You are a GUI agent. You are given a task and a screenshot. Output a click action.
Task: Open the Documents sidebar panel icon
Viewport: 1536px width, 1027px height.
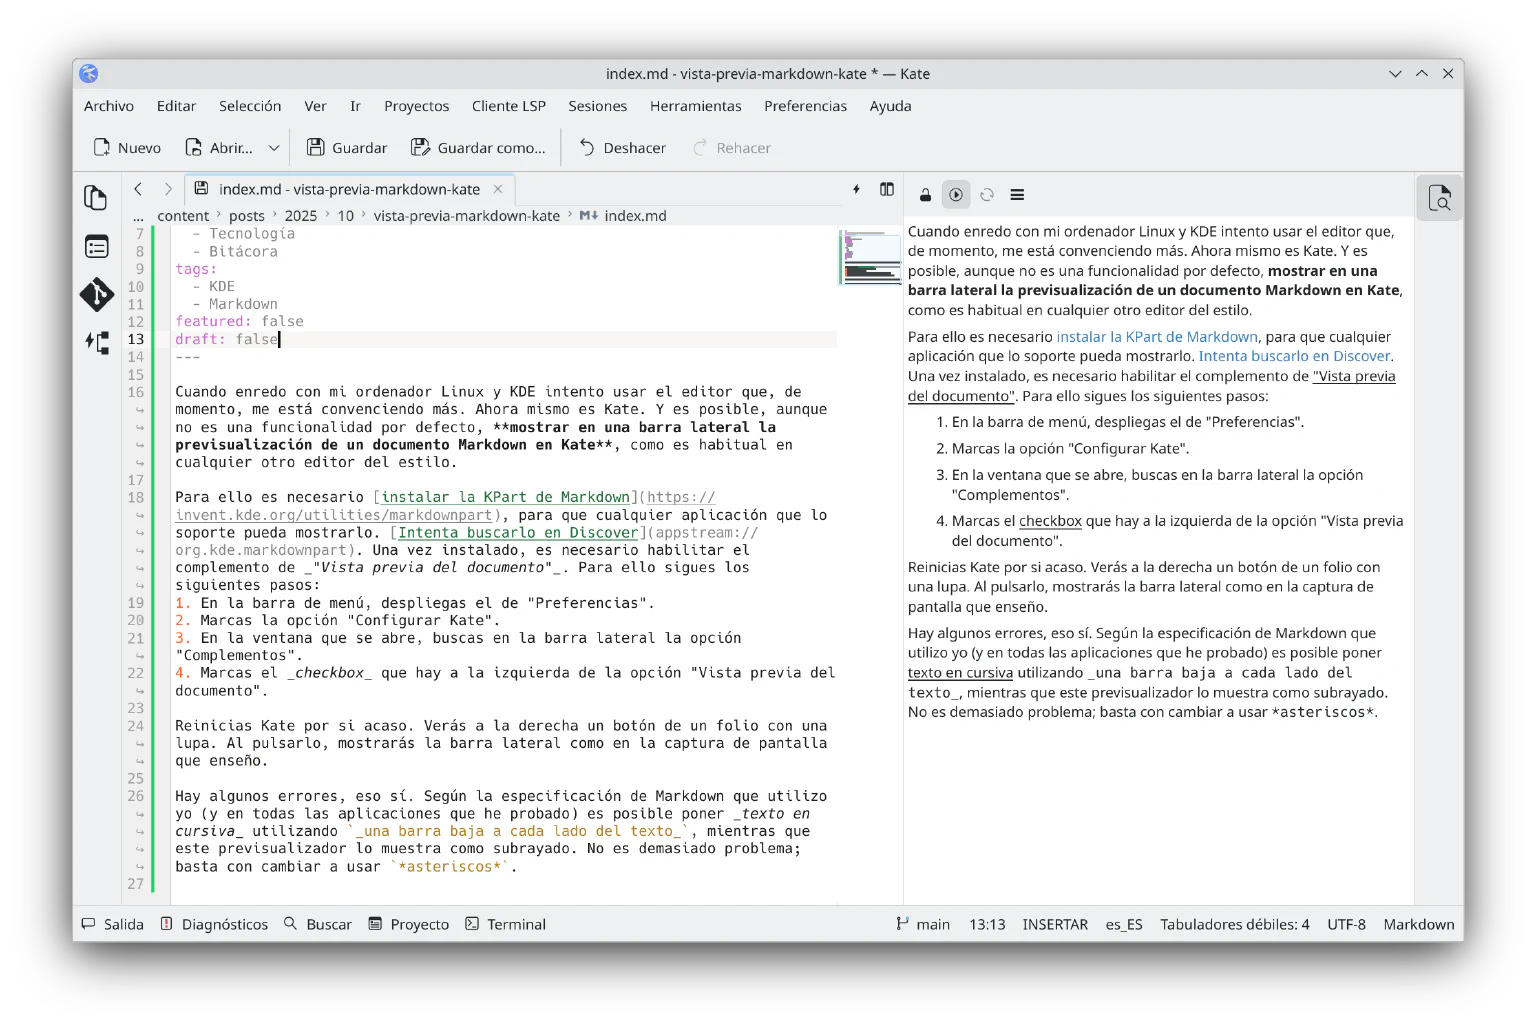click(96, 198)
